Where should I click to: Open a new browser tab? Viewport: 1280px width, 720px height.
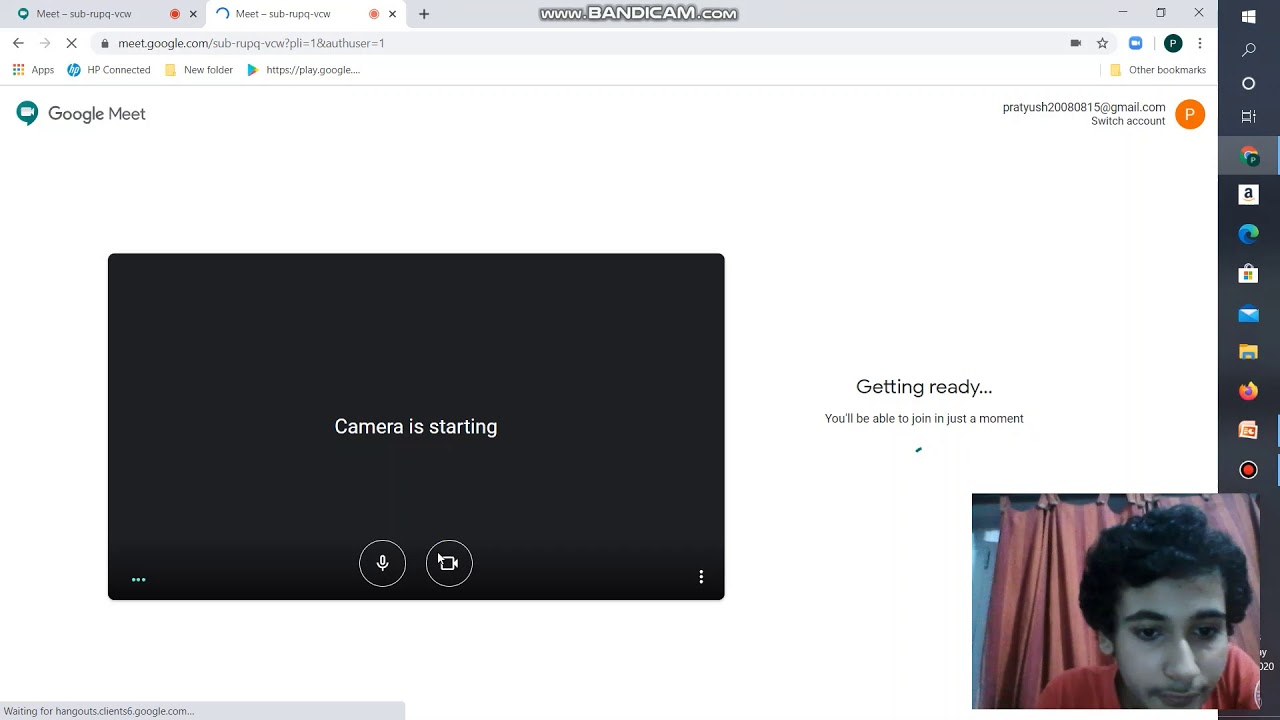424,14
